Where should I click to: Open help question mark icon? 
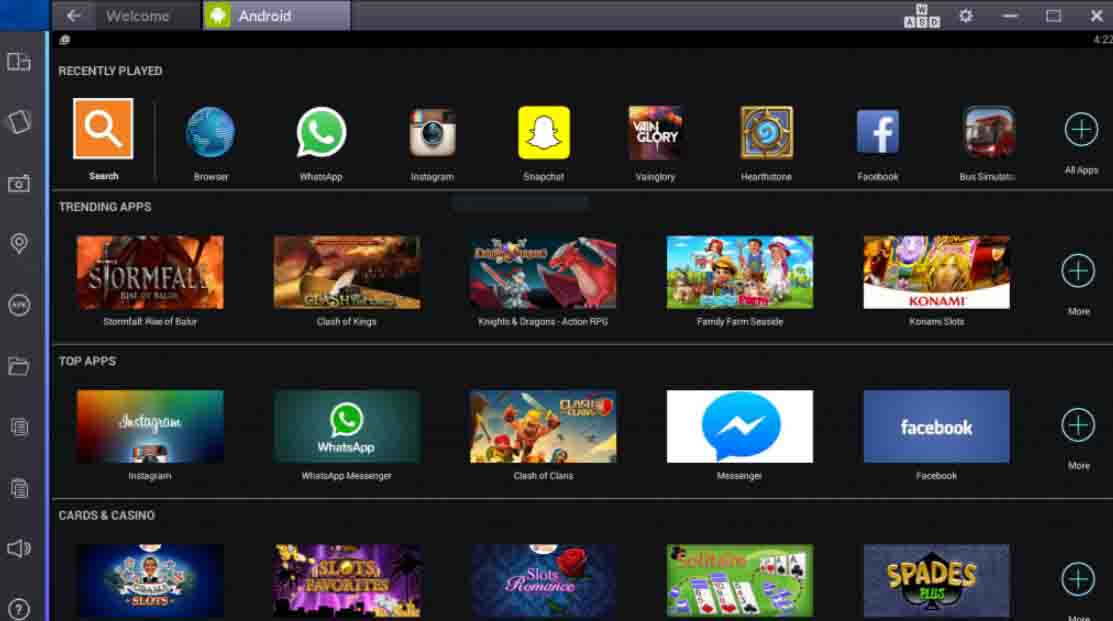pos(19,609)
